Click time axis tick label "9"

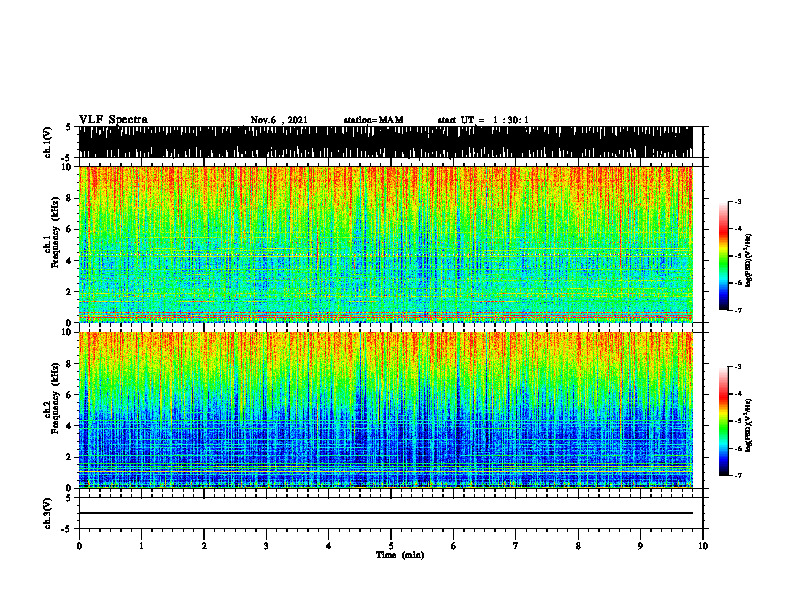[640, 546]
